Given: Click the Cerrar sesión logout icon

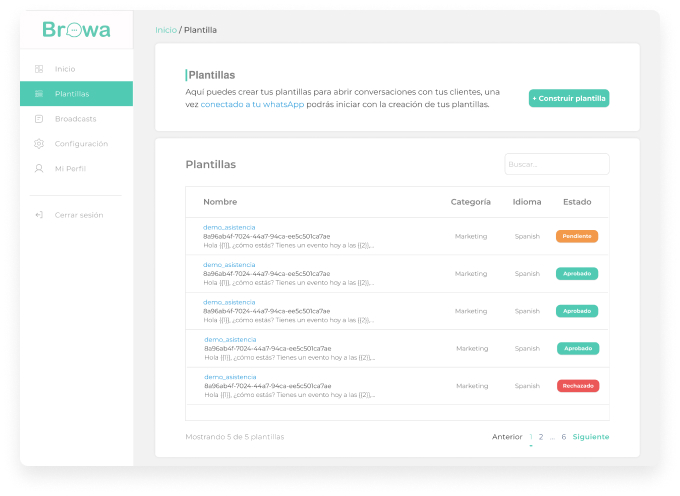Looking at the screenshot, I should point(39,215).
